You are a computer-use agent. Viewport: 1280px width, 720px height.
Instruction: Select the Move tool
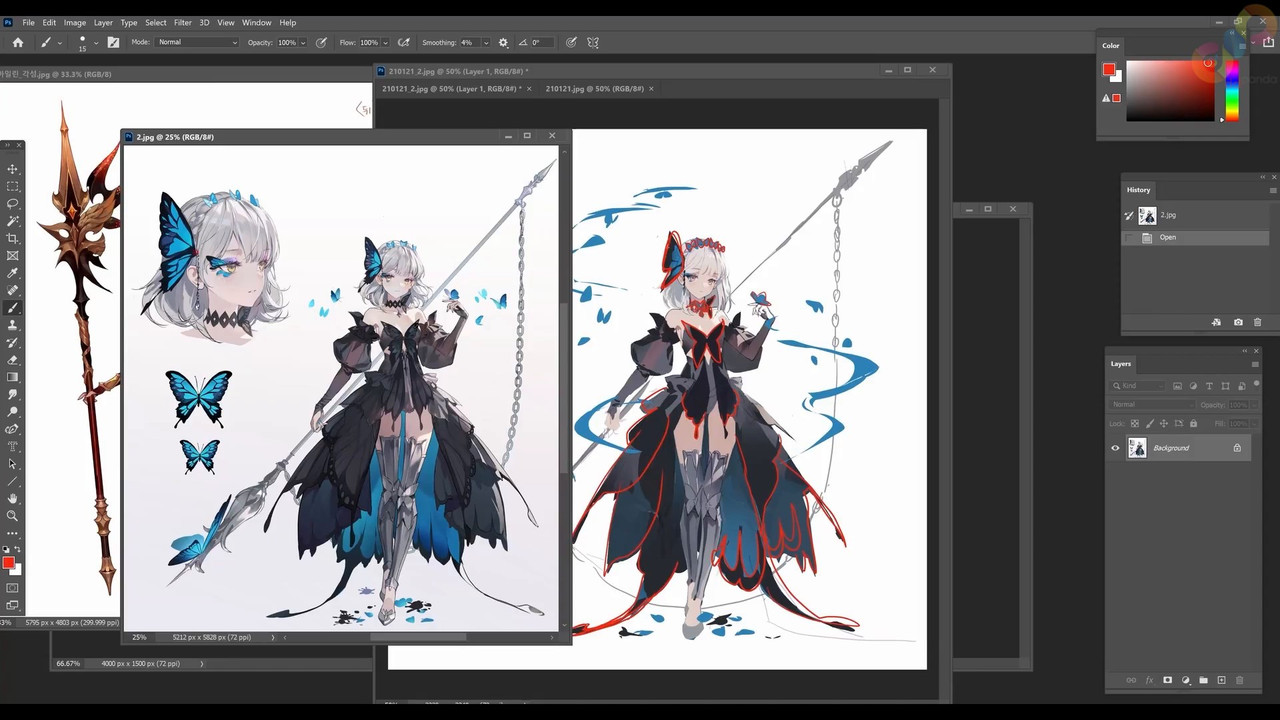(12, 169)
